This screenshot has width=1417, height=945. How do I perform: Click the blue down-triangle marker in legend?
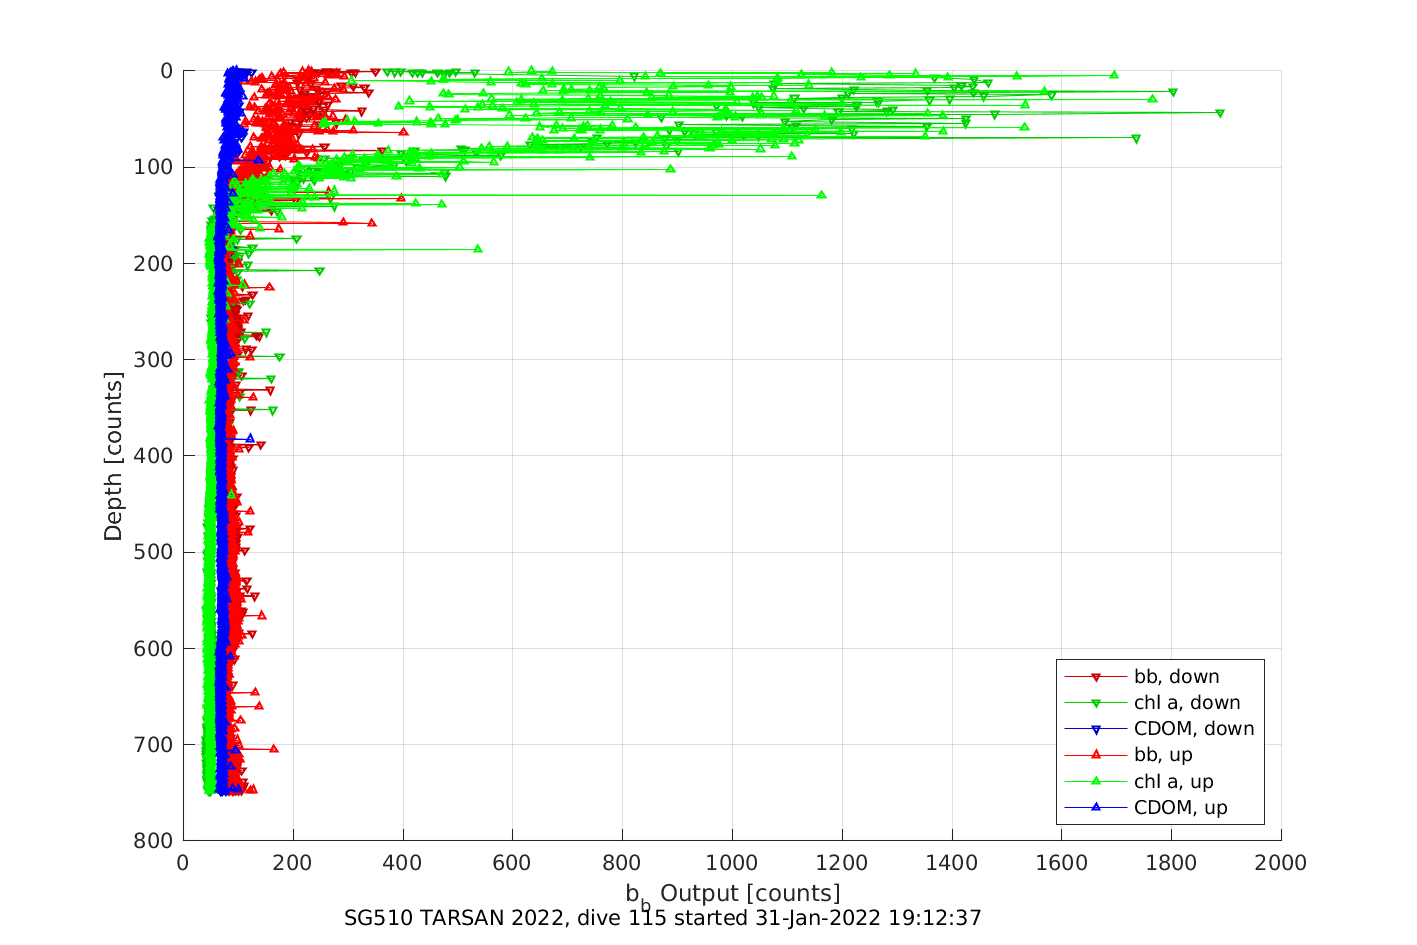tap(1095, 729)
